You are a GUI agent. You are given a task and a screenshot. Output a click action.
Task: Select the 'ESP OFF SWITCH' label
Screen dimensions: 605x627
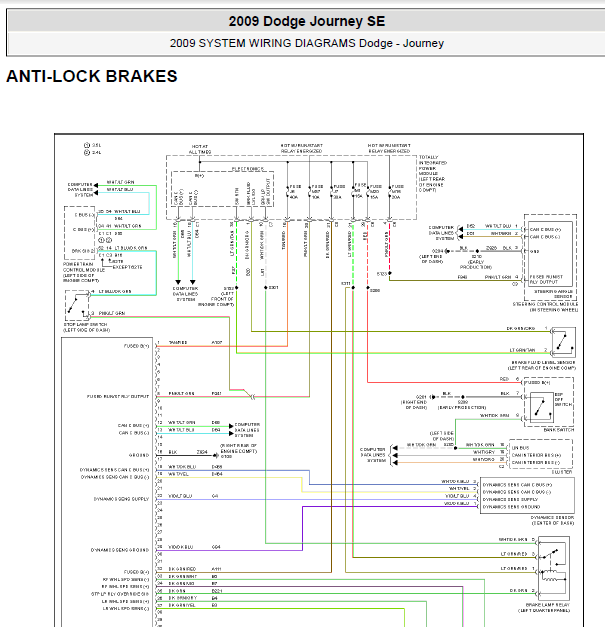(x=564, y=399)
